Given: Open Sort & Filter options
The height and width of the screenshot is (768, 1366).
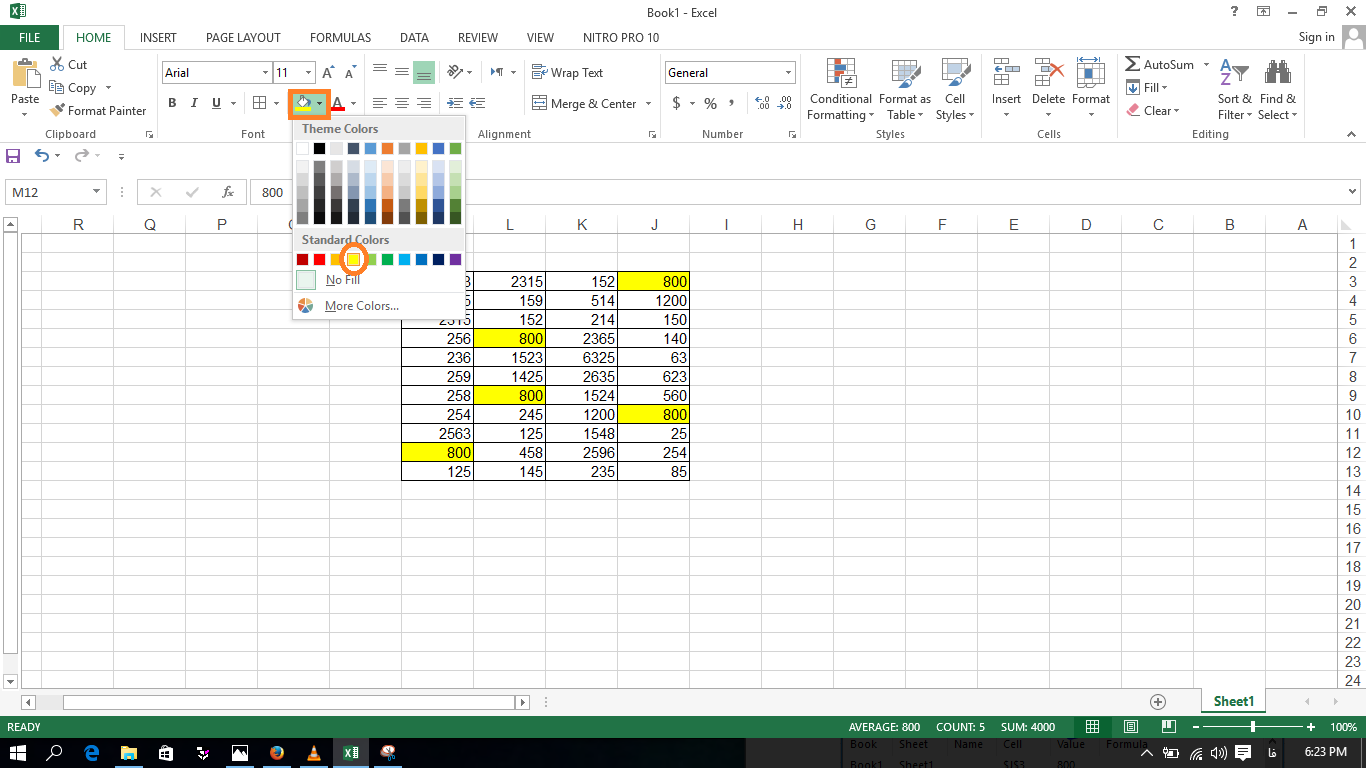Looking at the screenshot, I should (x=1235, y=90).
